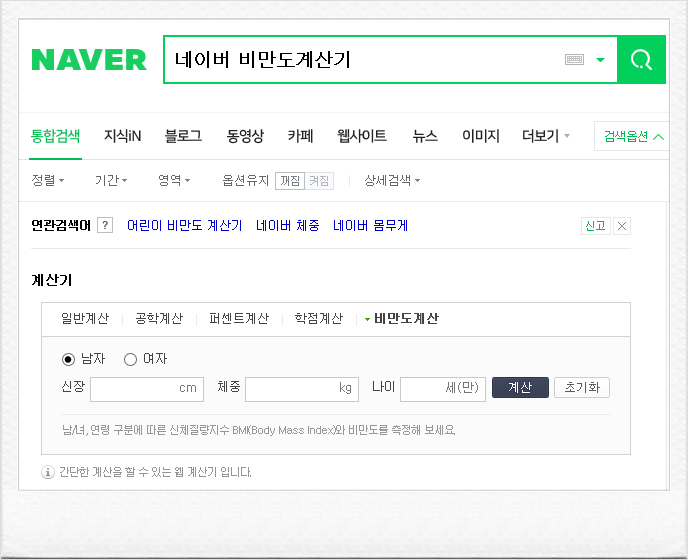Click the 연관검색어 help question mark icon

click(x=105, y=225)
